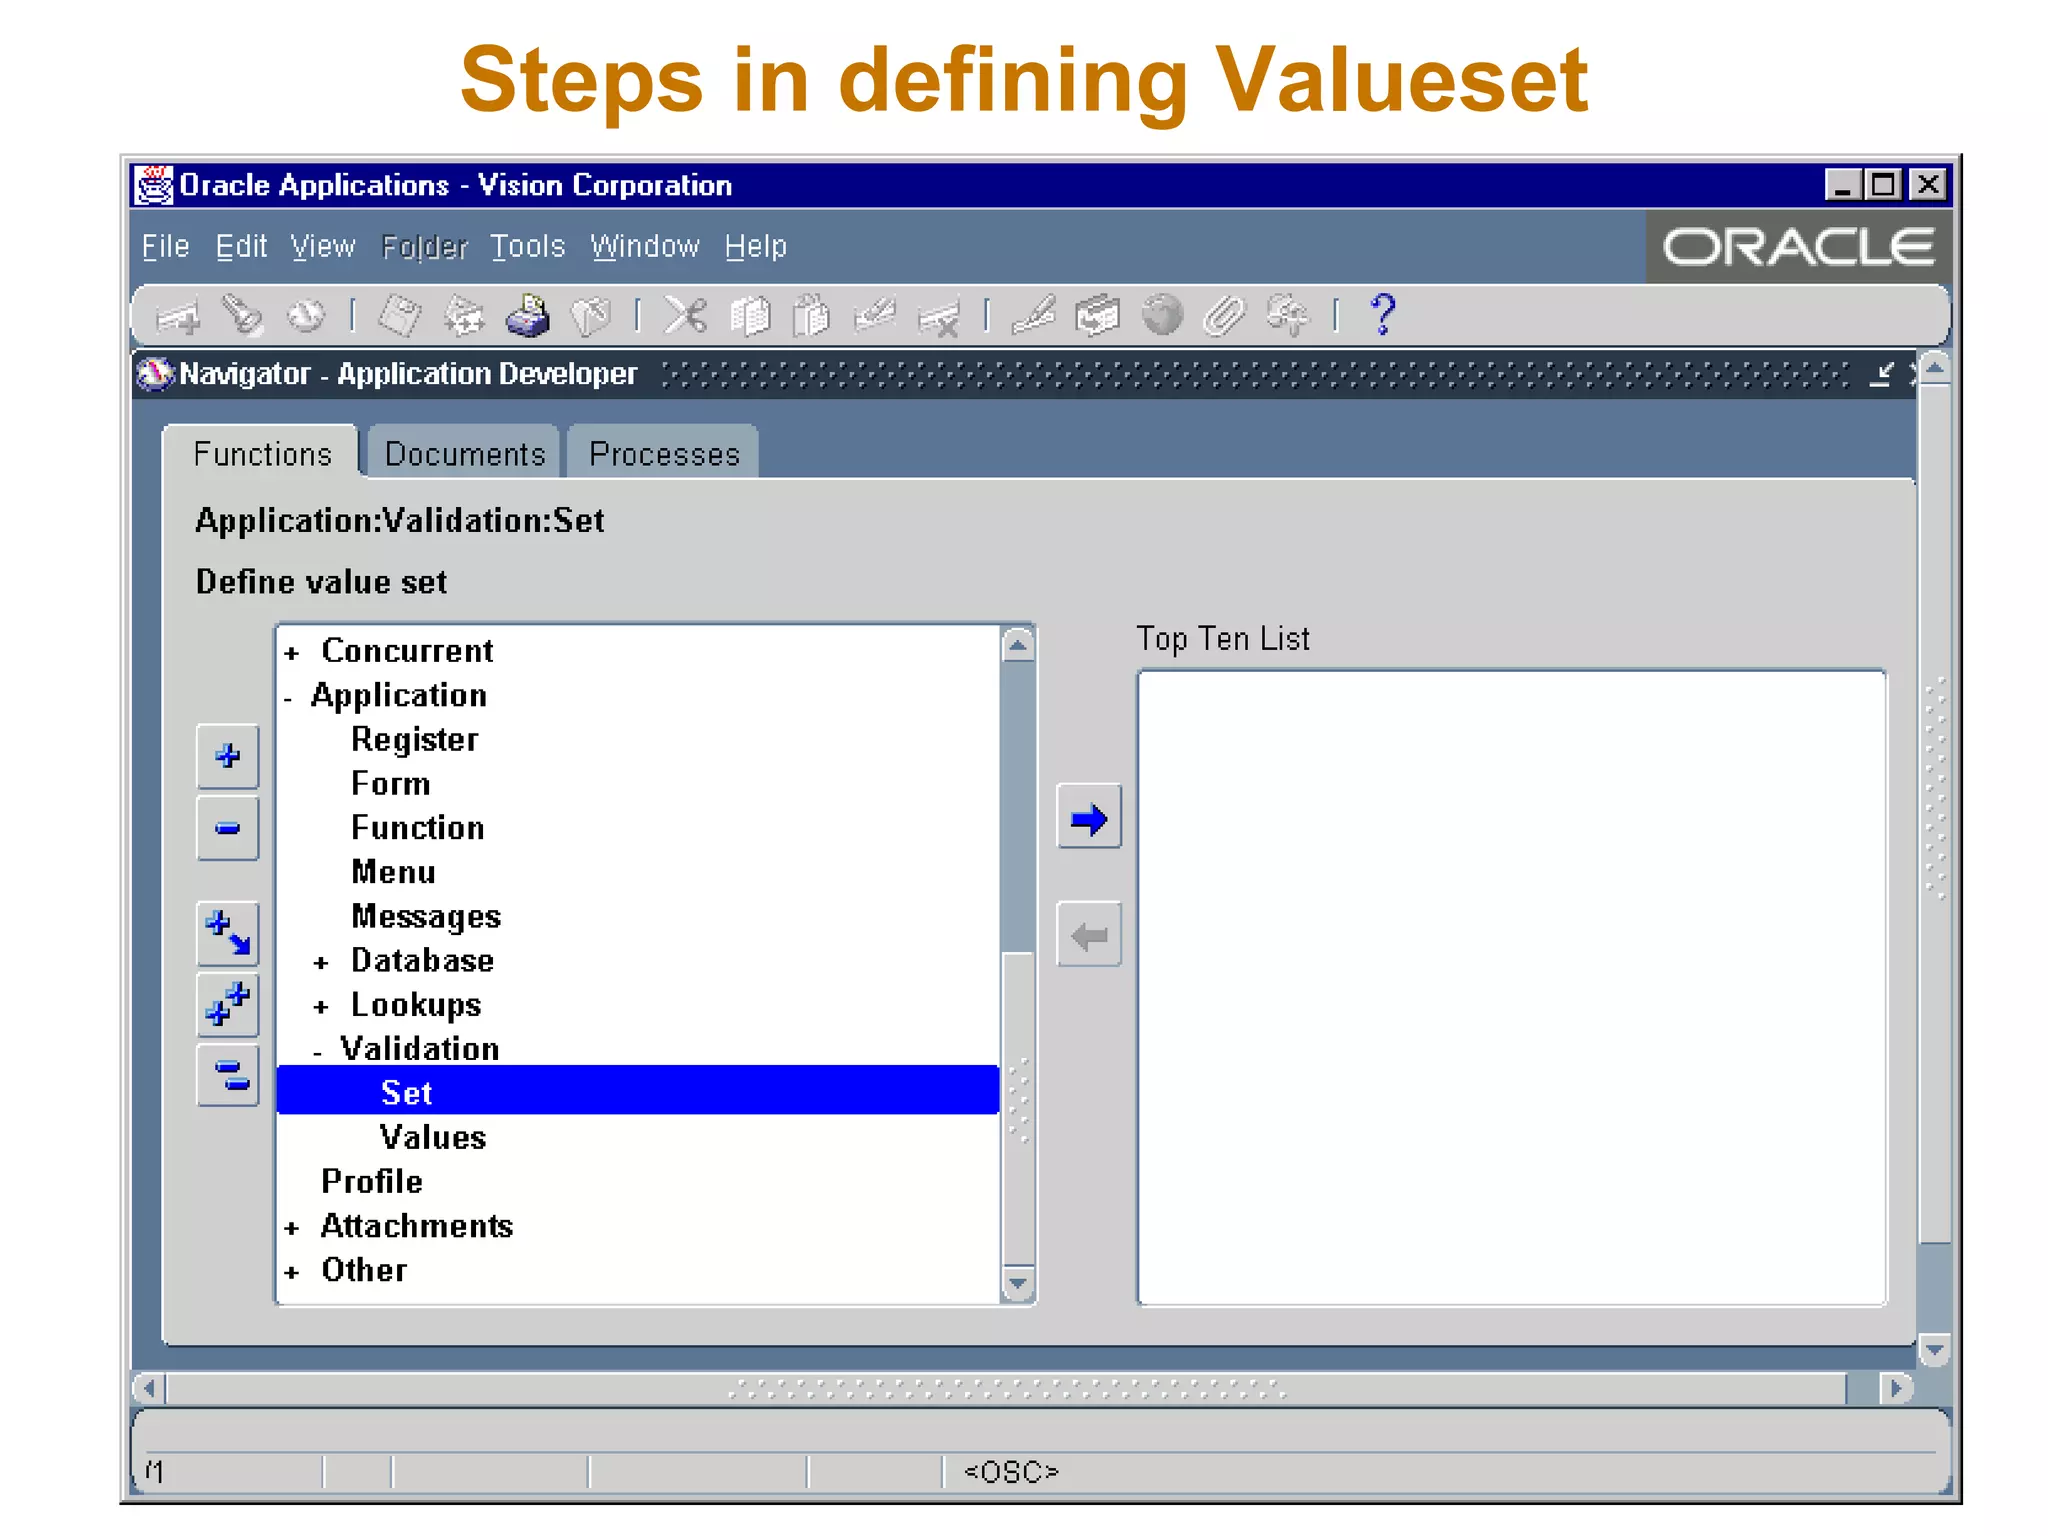Click the Show Navigator toolbar icon
2048x1536 pixels.
[x=306, y=316]
